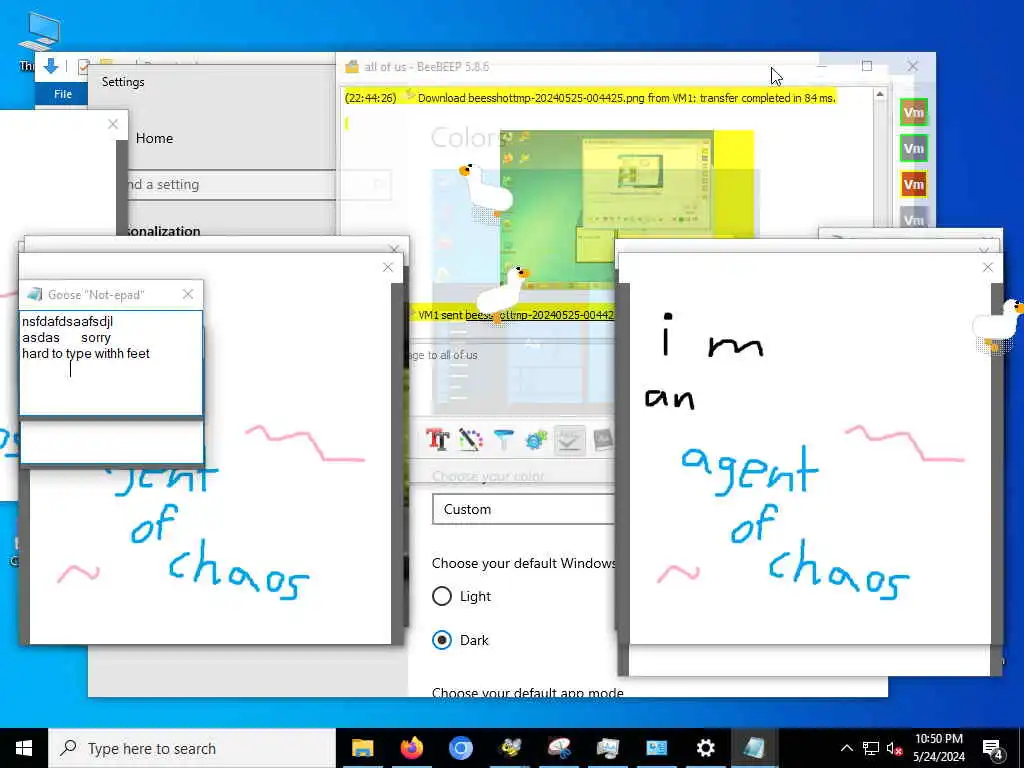Open the blue Chromium browser taskbar icon
Screen dimensions: 1024x768
click(460, 748)
